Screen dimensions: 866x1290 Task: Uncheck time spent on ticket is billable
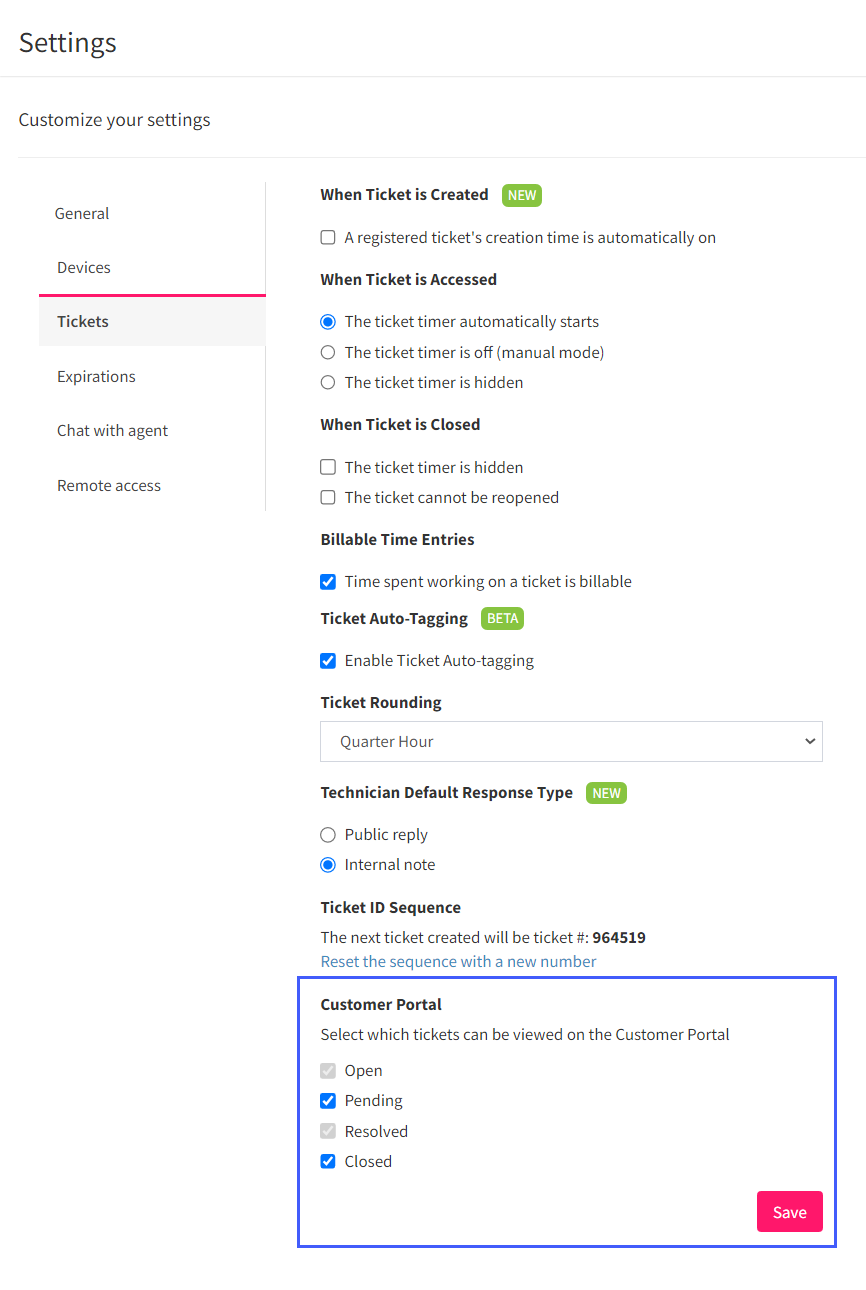click(327, 581)
